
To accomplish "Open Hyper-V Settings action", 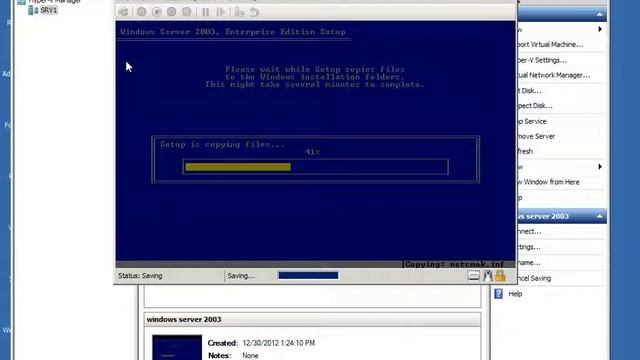I will pos(542,60).
